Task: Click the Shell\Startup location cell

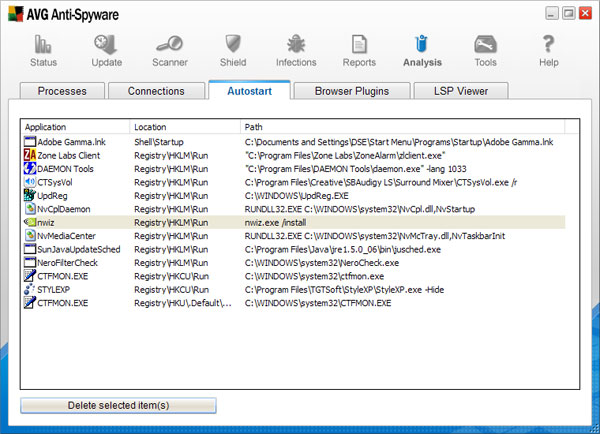Action: point(159,142)
